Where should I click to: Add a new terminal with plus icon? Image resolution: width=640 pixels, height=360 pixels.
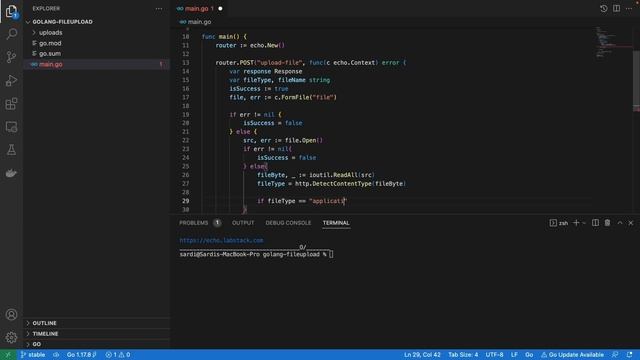point(576,223)
